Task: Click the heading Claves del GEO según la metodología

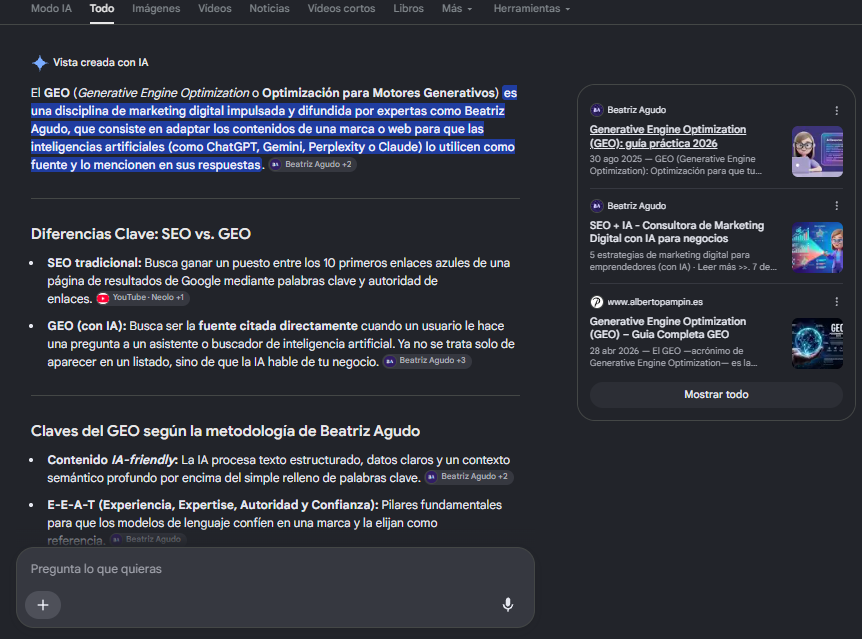Action: click(x=225, y=431)
